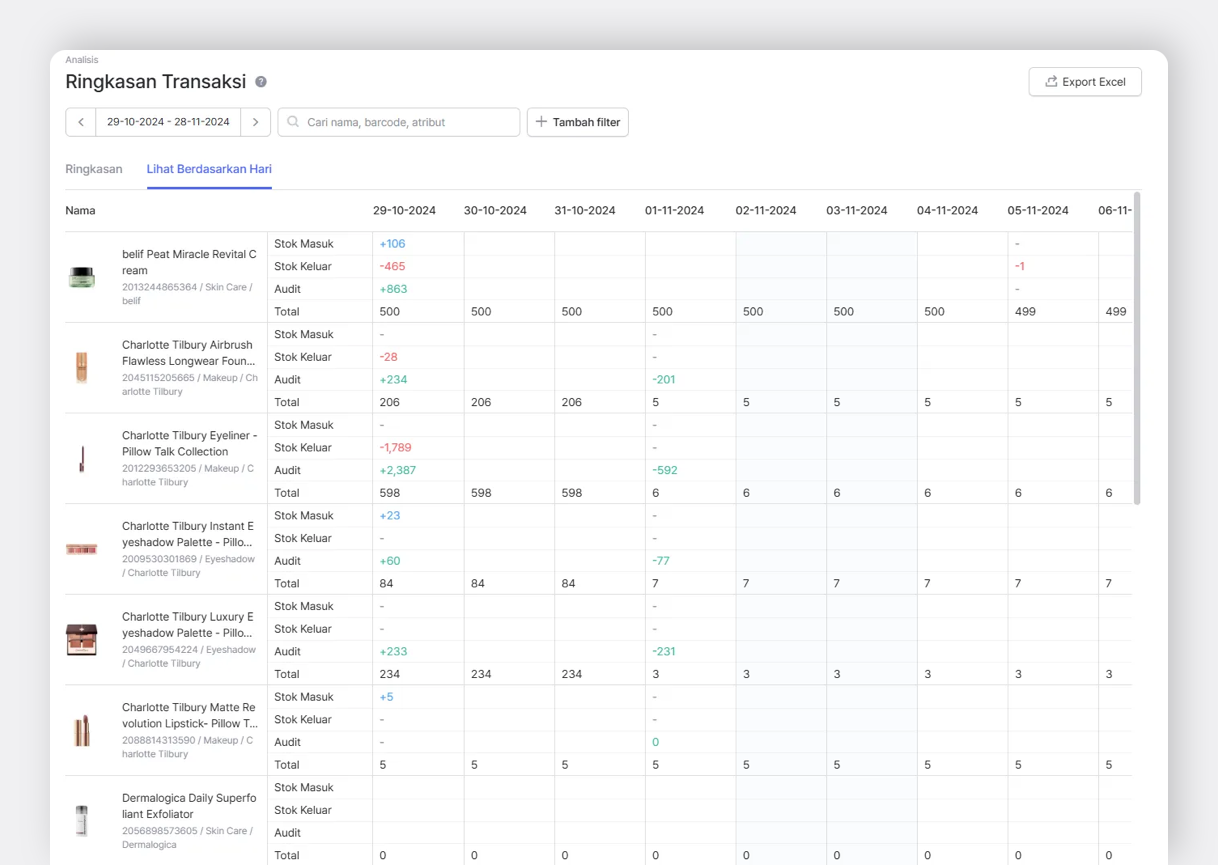Click the +2,387 audit value
1218x865 pixels.
pos(398,470)
